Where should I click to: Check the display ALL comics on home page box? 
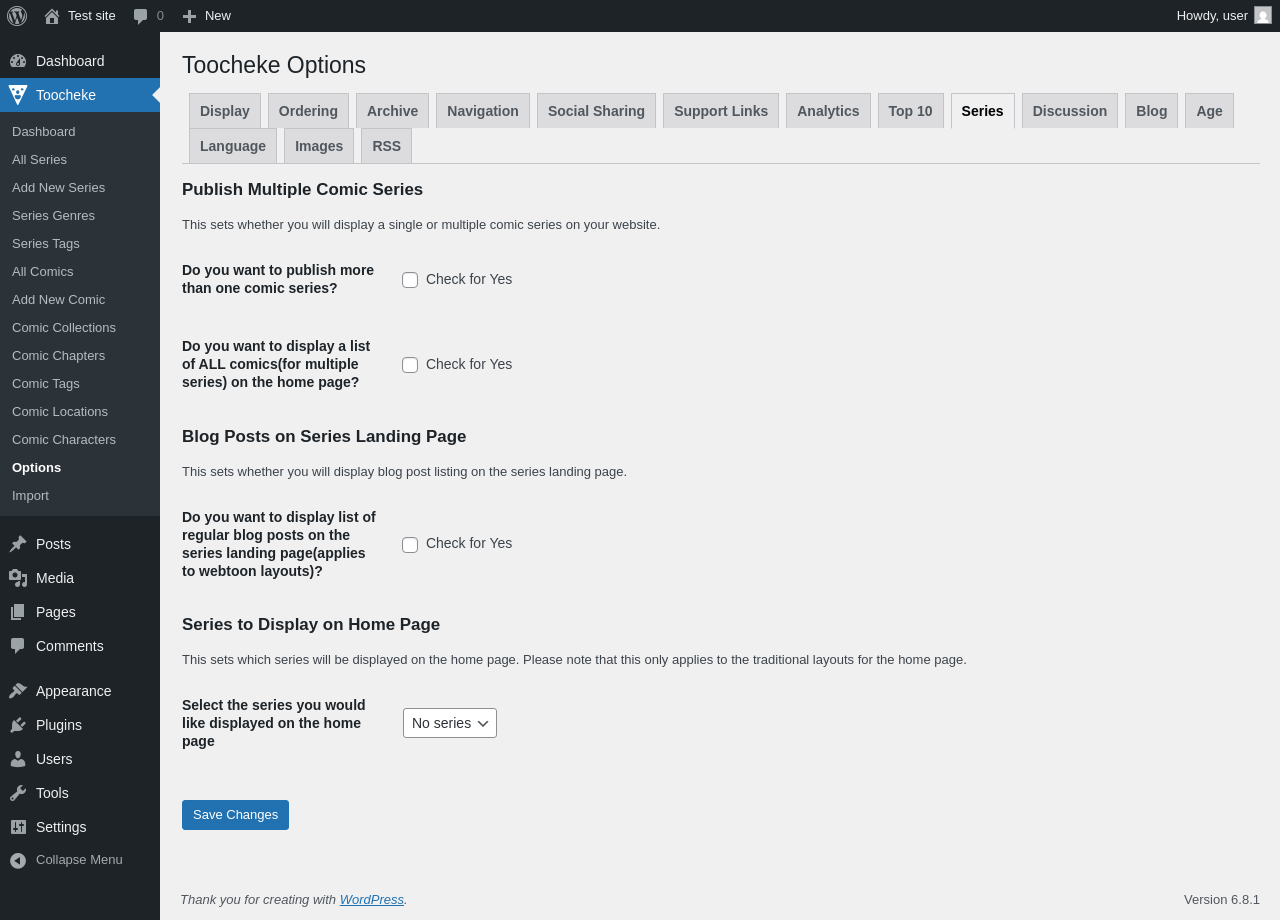pyautogui.click(x=410, y=365)
